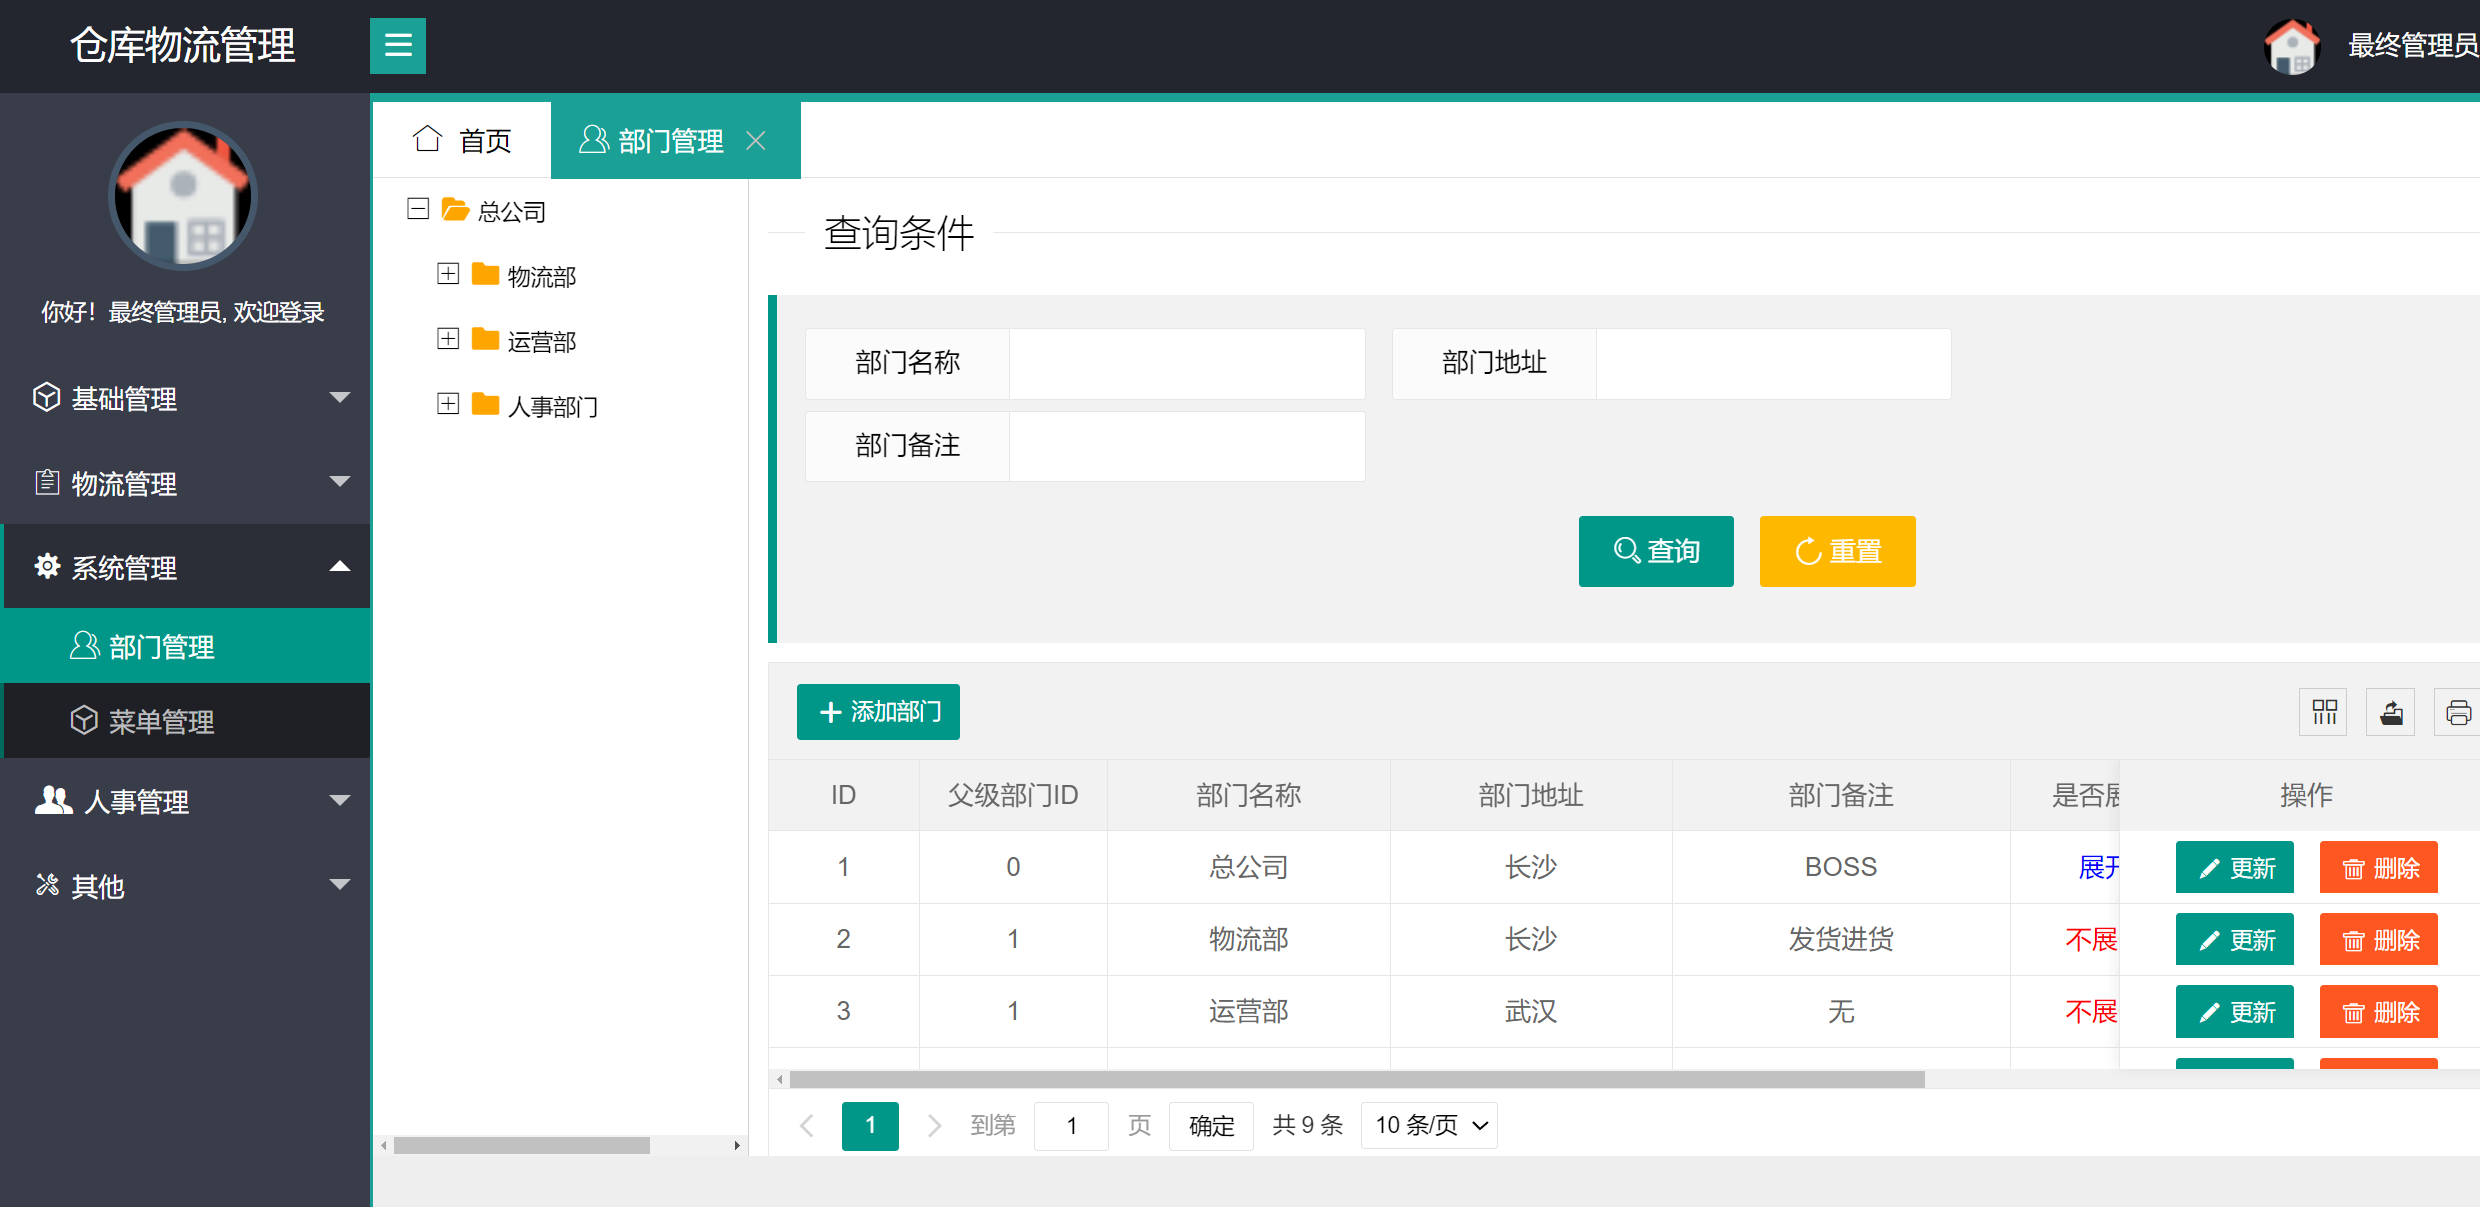The height and width of the screenshot is (1207, 2480).
Task: Open the column display settings grid icon
Action: 2323,711
